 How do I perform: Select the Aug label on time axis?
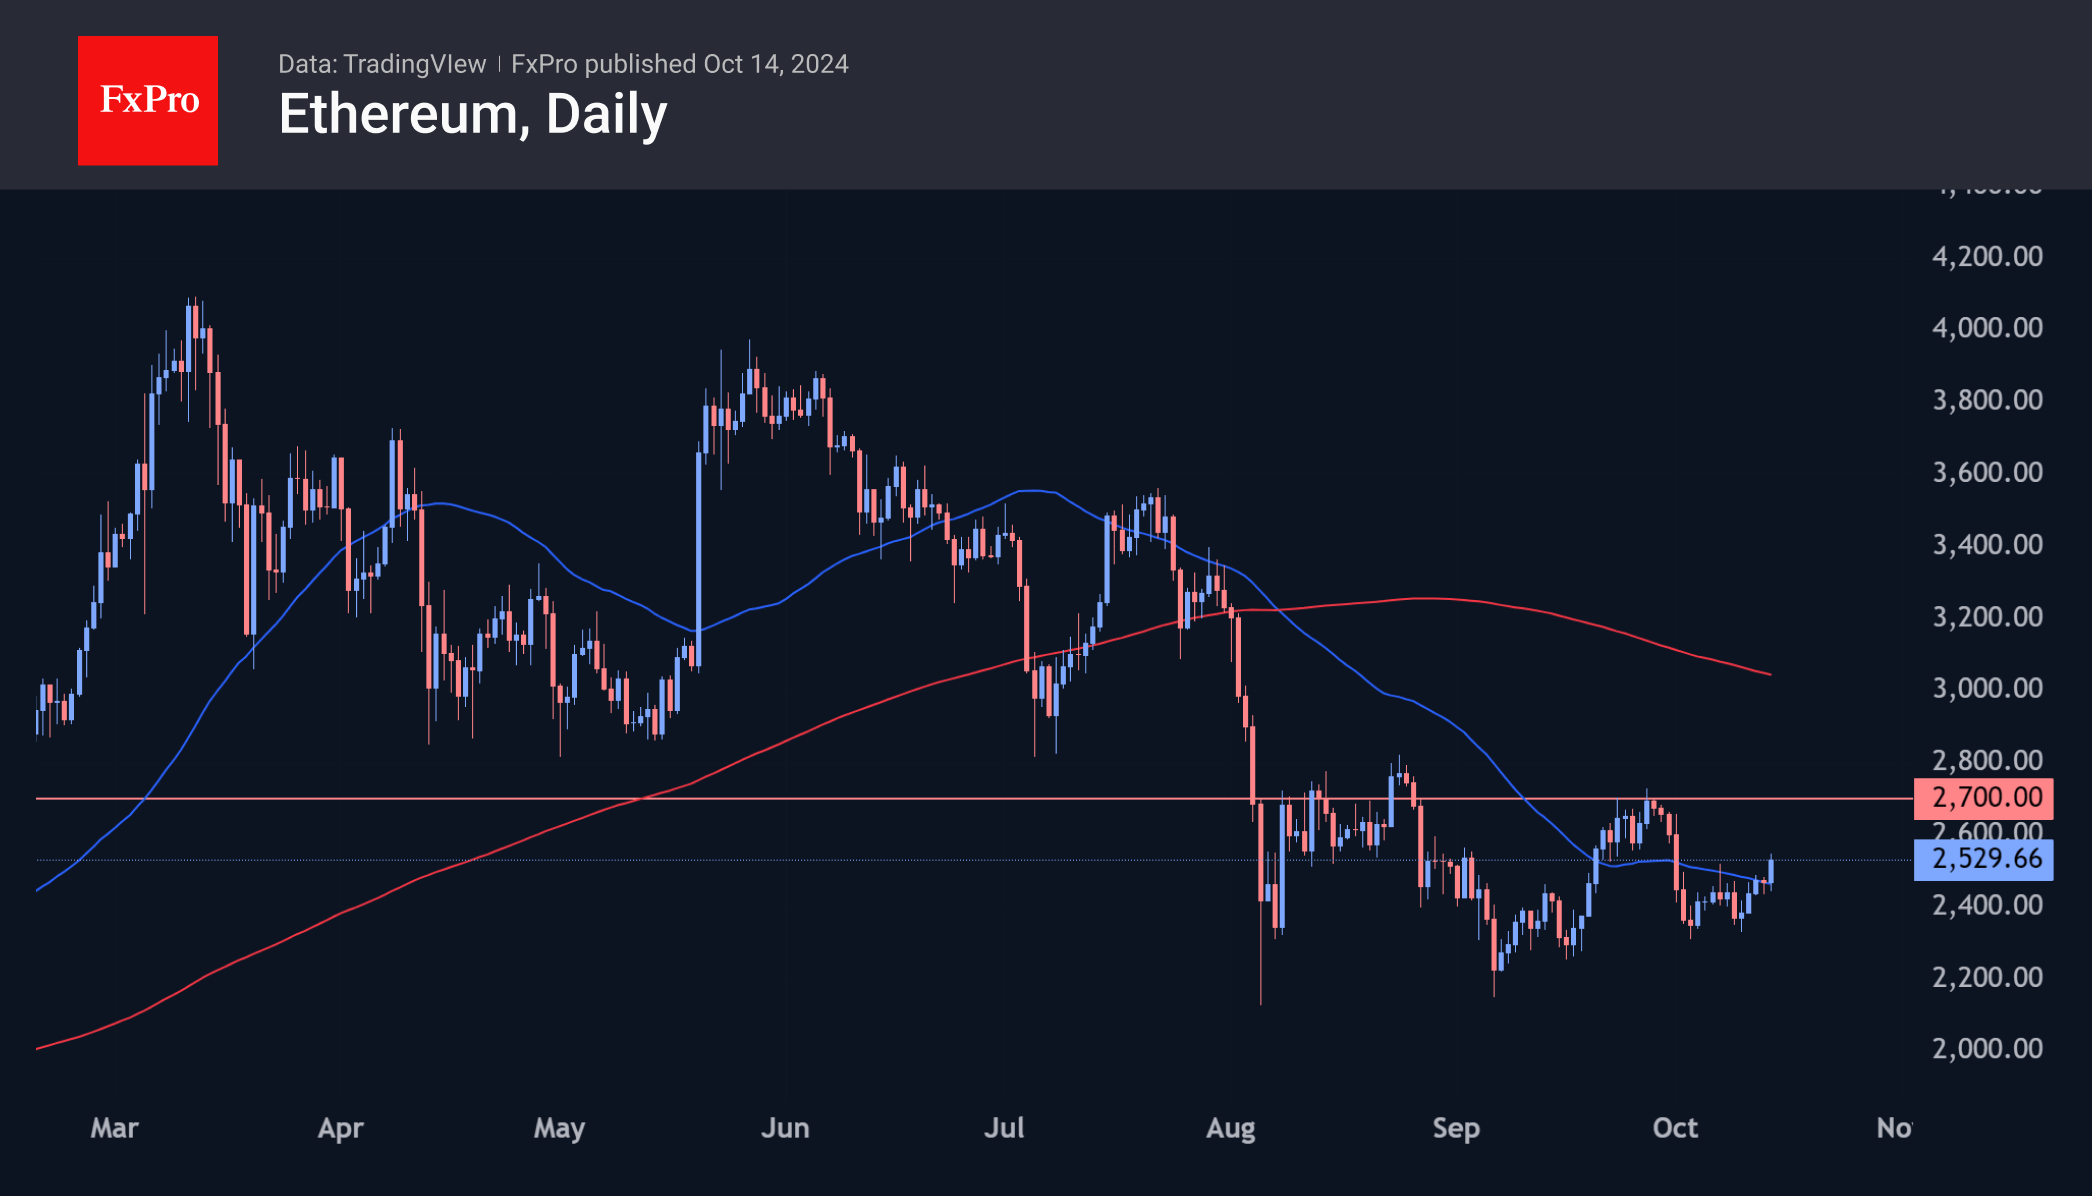pyautogui.click(x=1231, y=1128)
